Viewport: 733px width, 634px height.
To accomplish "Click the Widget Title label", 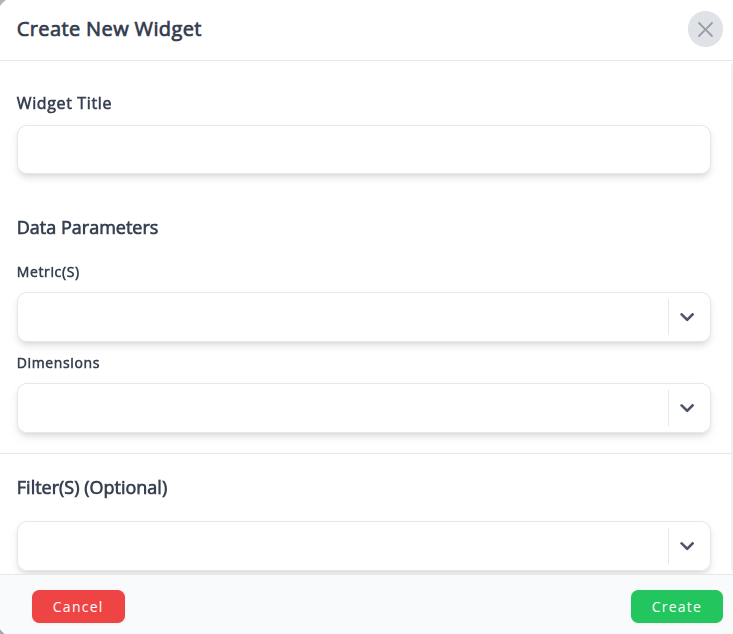I will (x=64, y=103).
